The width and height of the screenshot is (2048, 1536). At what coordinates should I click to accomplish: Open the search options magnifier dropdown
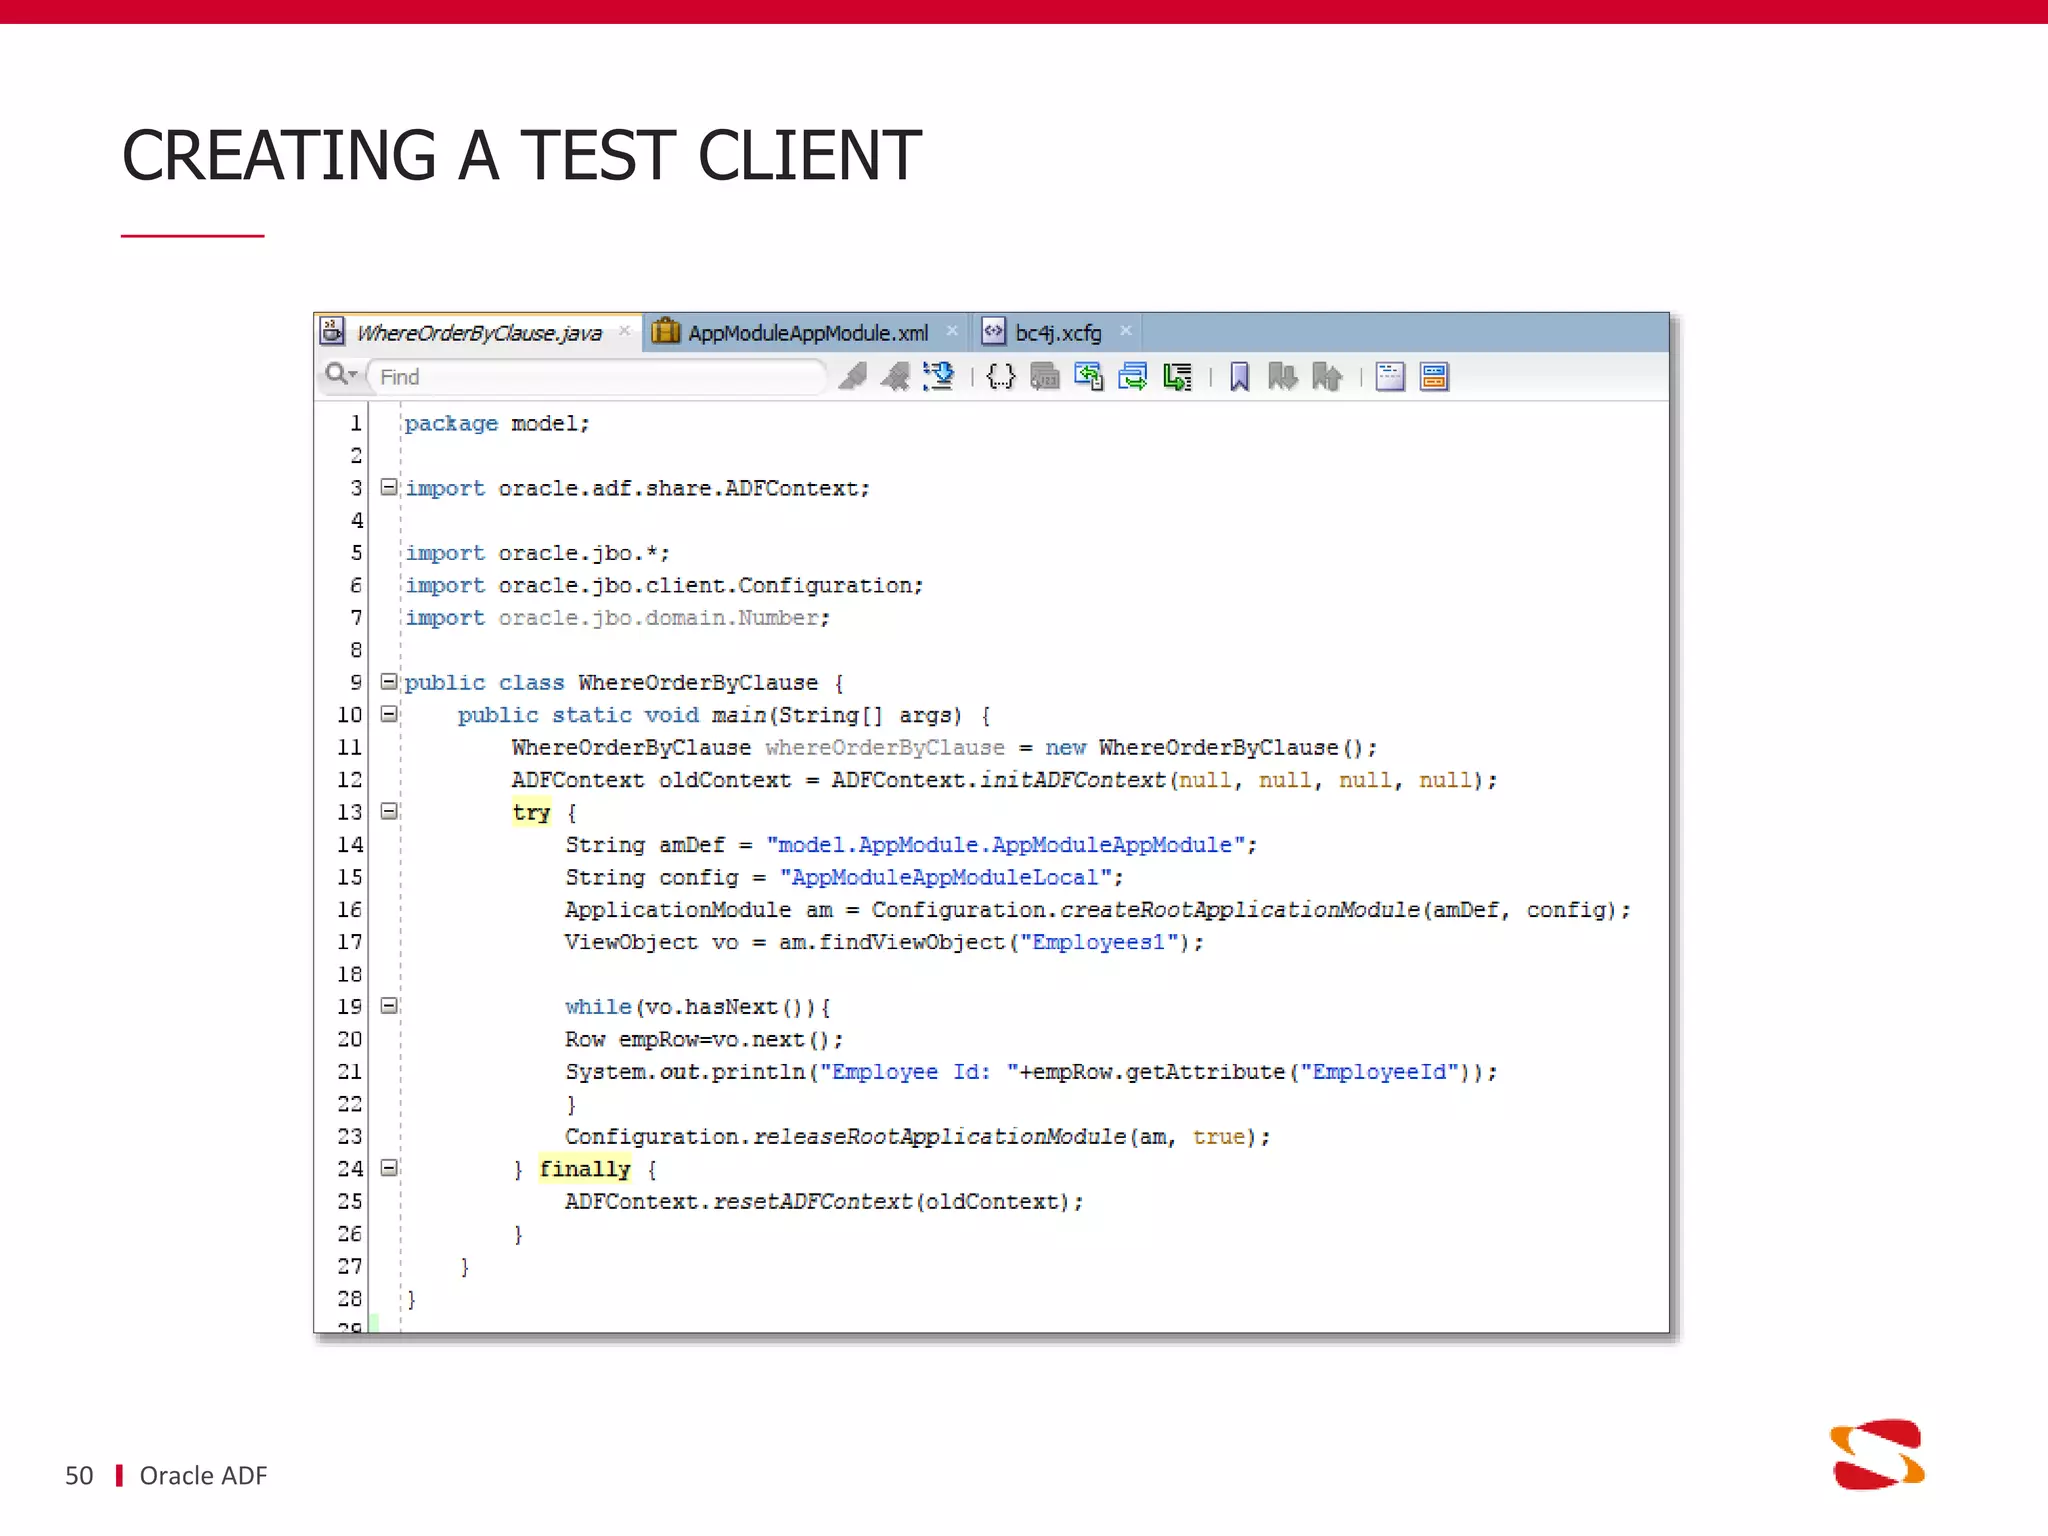pyautogui.click(x=341, y=375)
